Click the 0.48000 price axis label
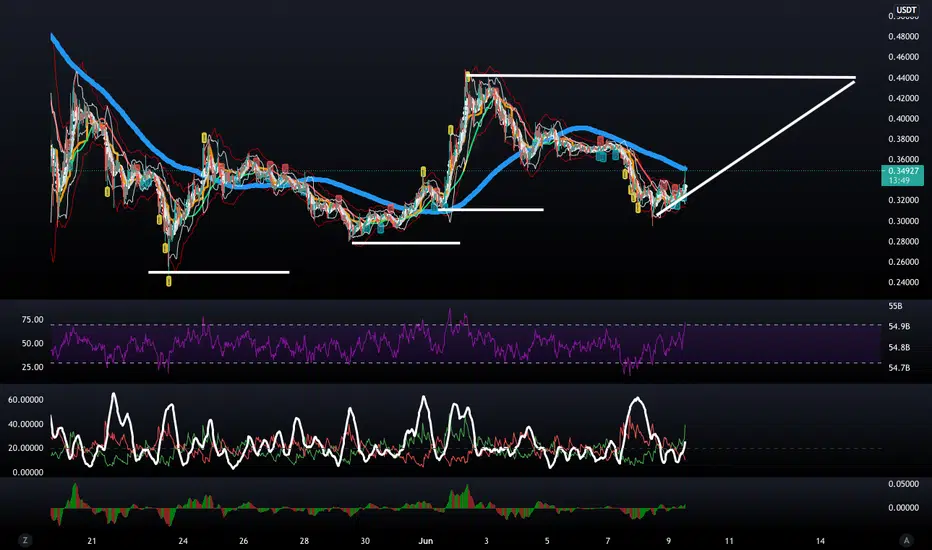Screen dimensions: 932x550 tap(903, 36)
